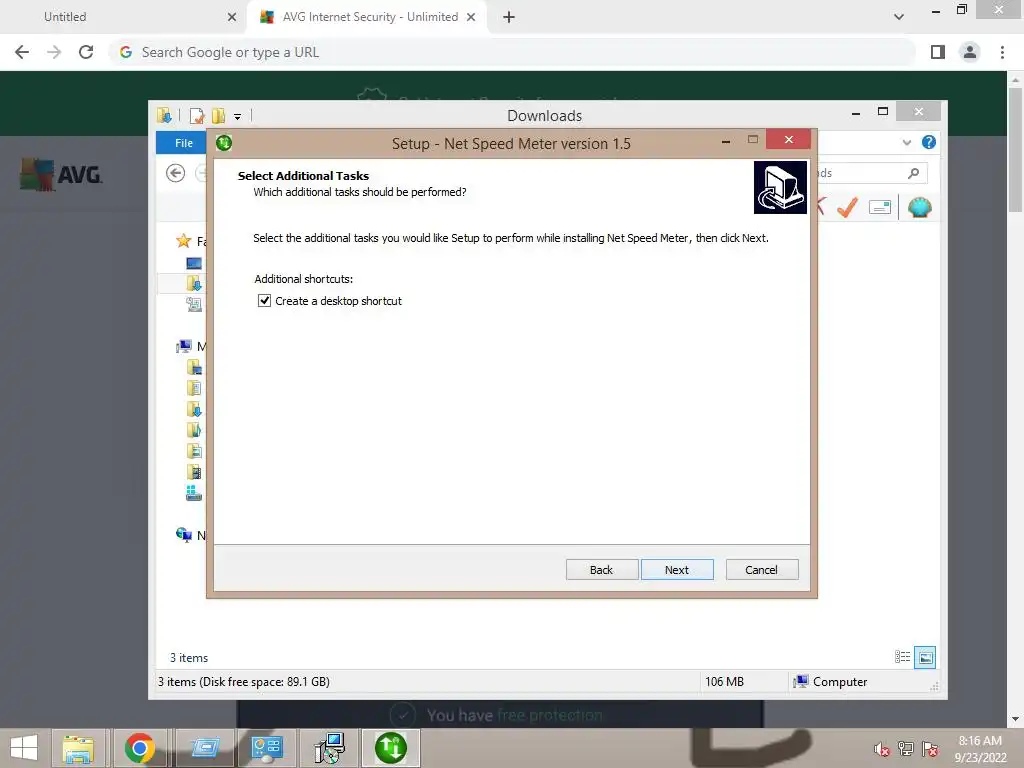Open the Explorer Help question-mark icon
The height and width of the screenshot is (768, 1024).
tap(929, 142)
